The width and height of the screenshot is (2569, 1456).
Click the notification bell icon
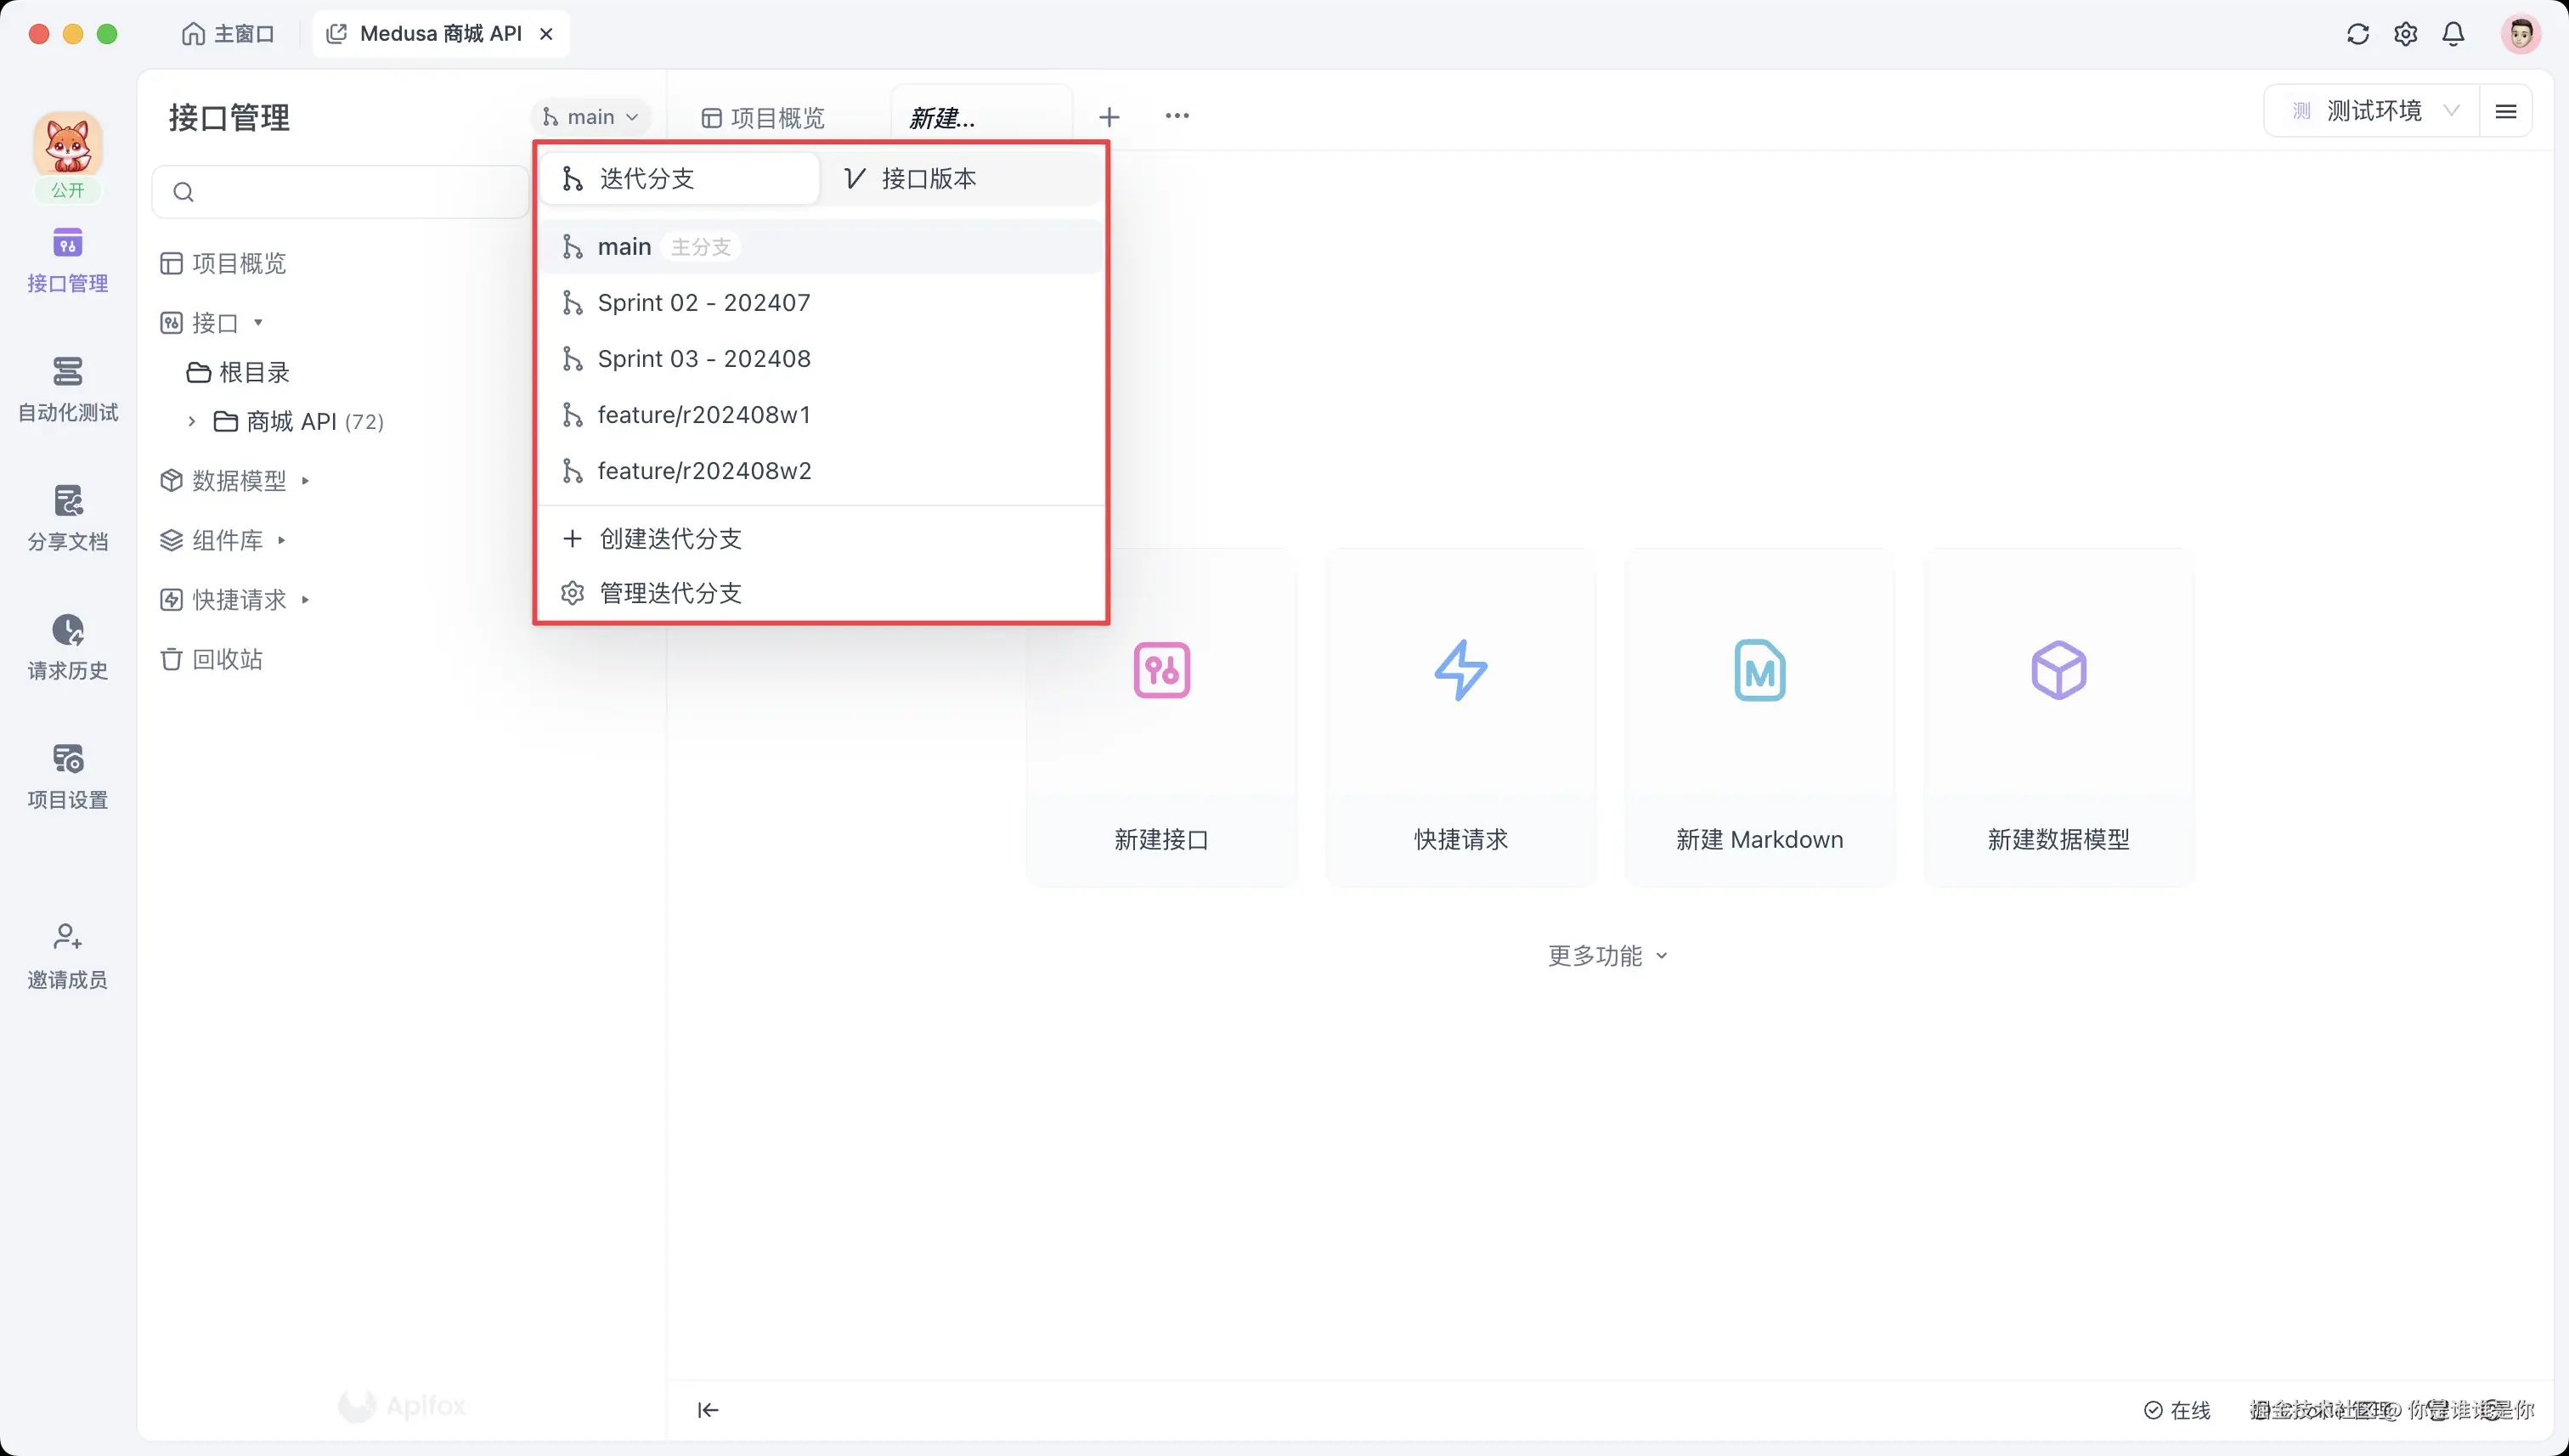(x=2453, y=33)
